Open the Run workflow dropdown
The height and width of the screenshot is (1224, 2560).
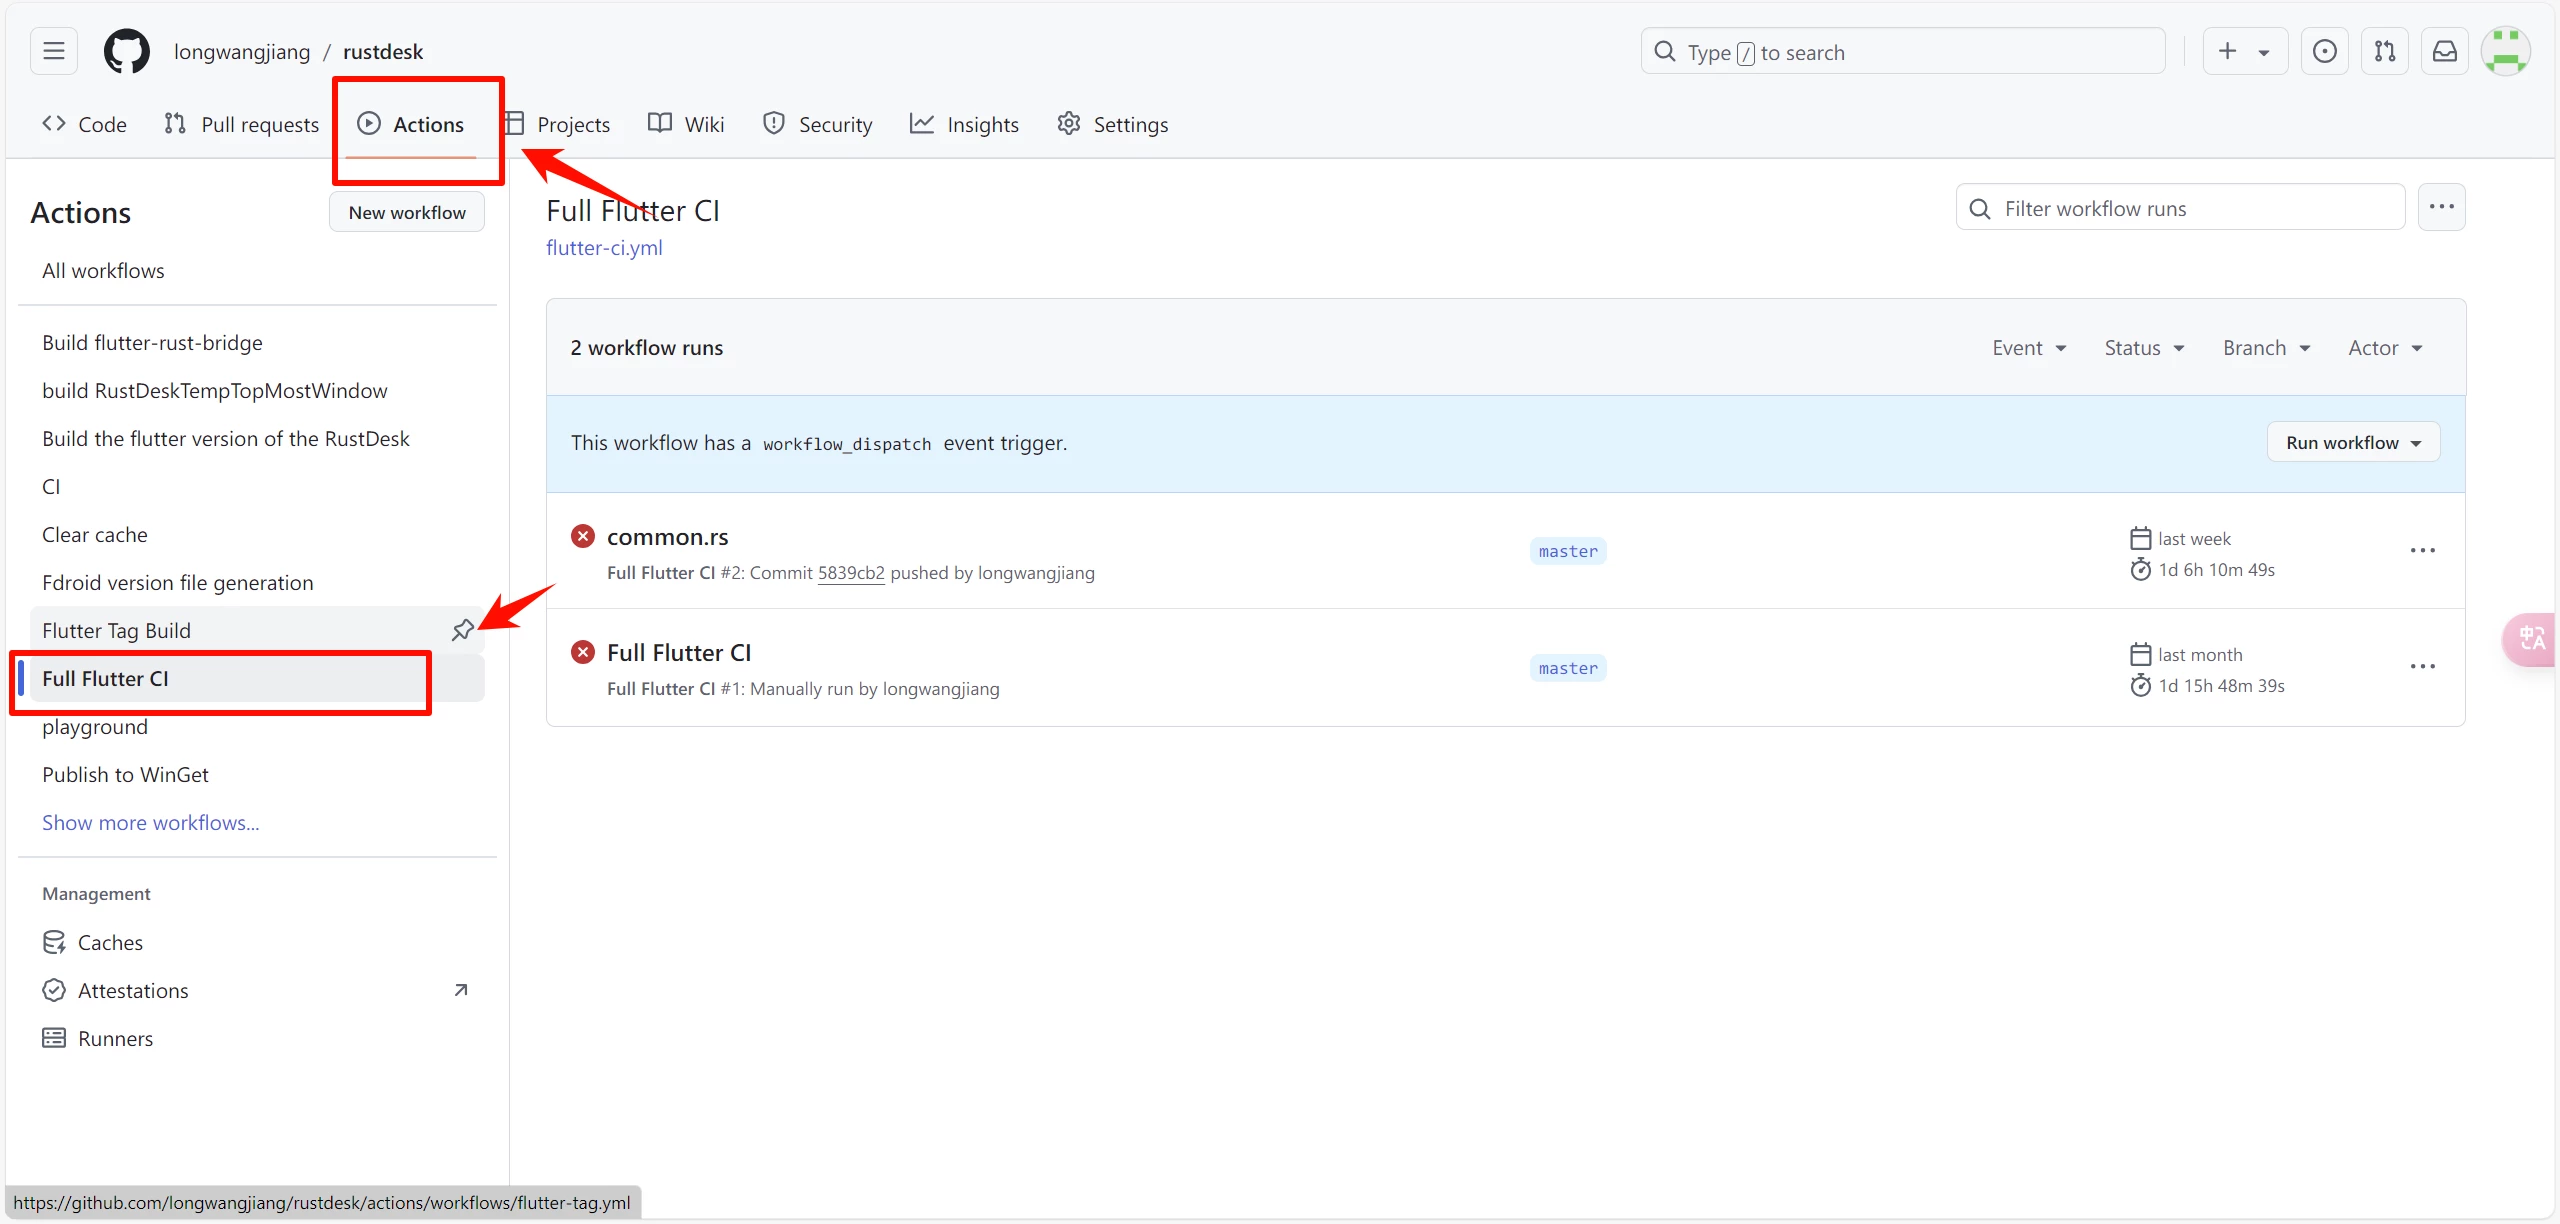click(2353, 443)
